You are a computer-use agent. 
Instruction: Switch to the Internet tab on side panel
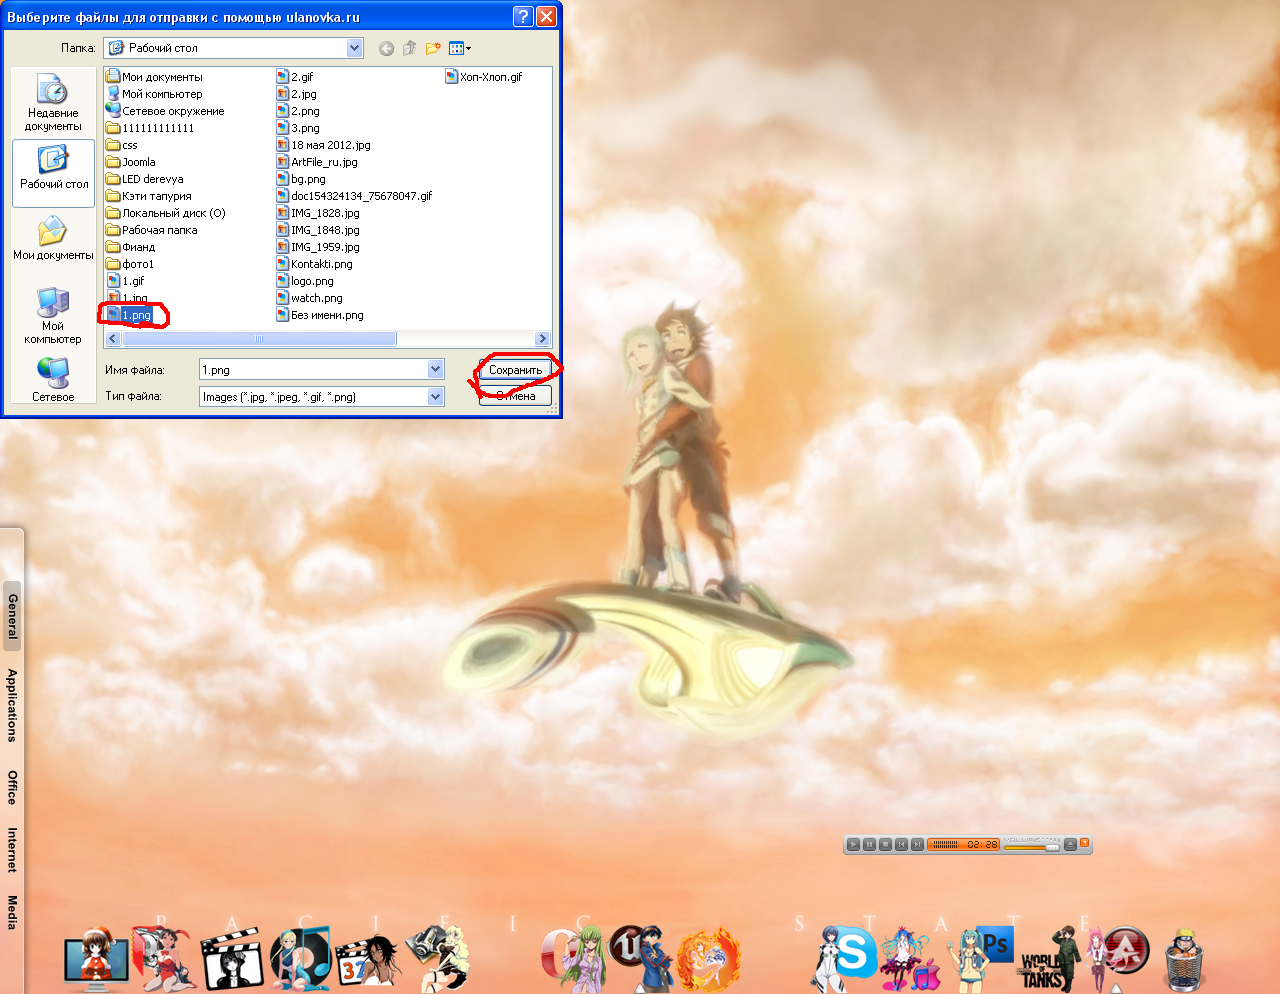tap(12, 850)
